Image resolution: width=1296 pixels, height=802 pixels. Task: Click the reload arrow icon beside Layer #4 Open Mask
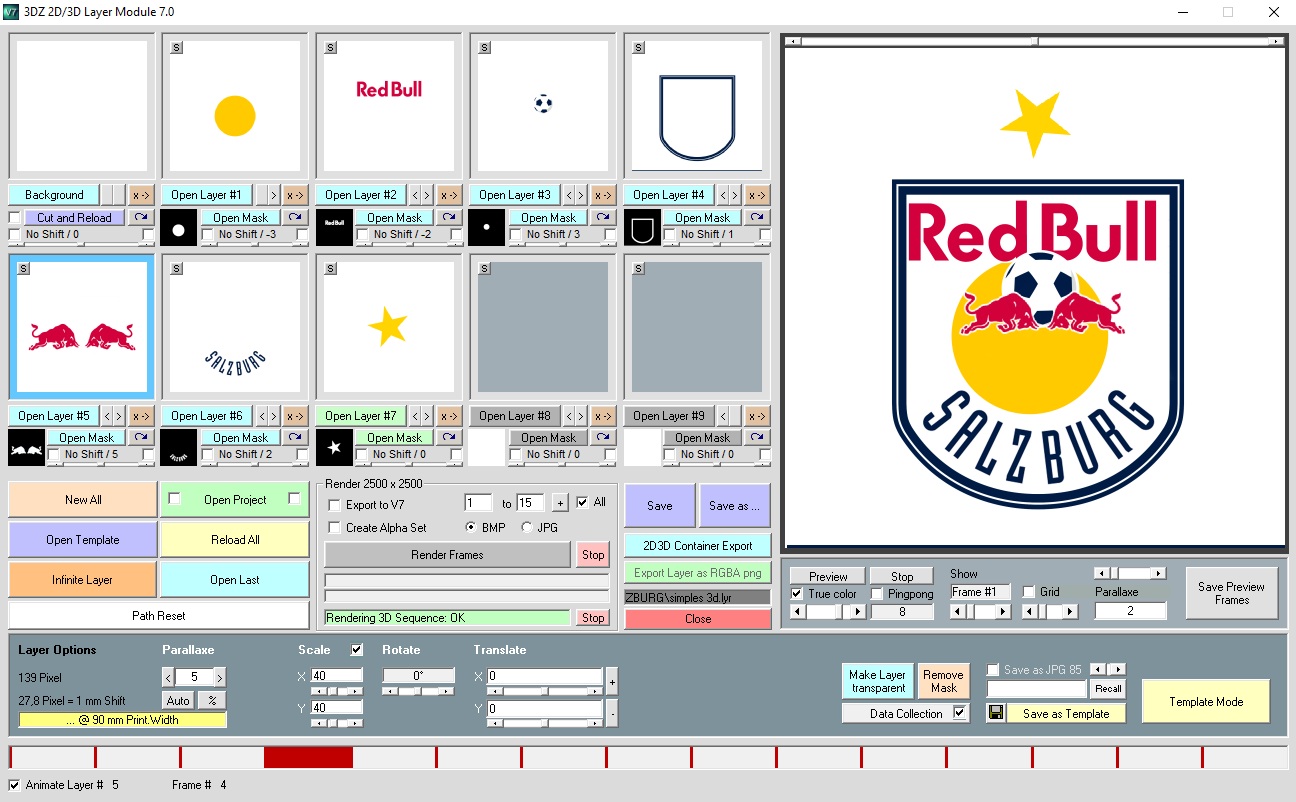point(757,217)
